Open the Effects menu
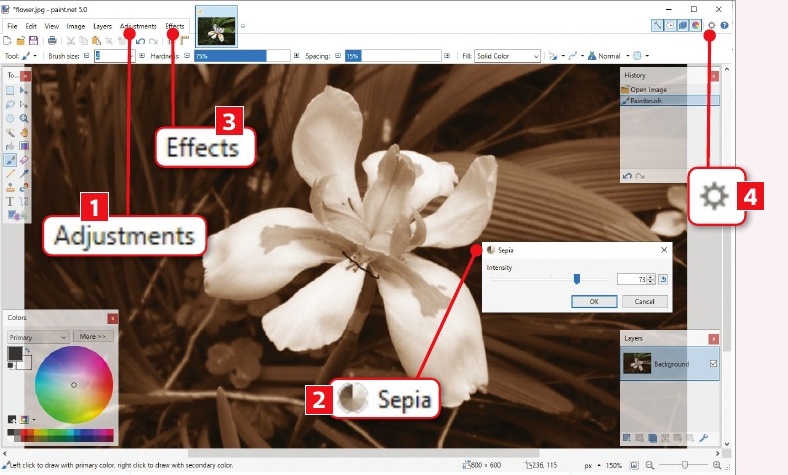 click(x=175, y=24)
